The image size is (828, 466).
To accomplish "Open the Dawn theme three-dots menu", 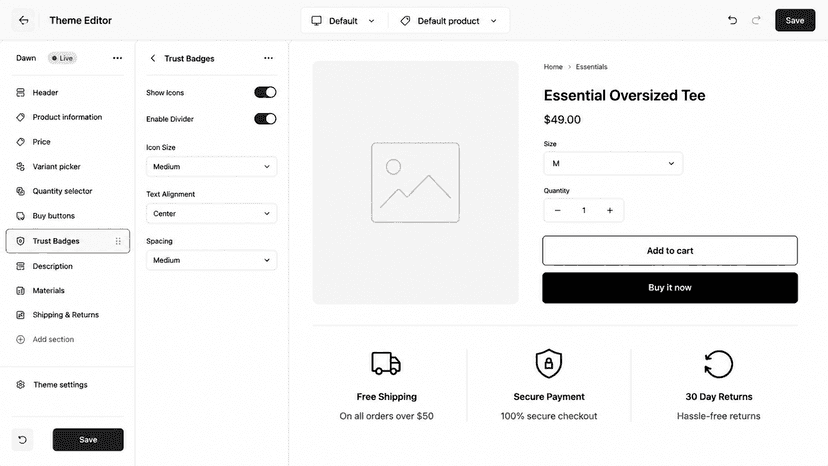I will (117, 58).
